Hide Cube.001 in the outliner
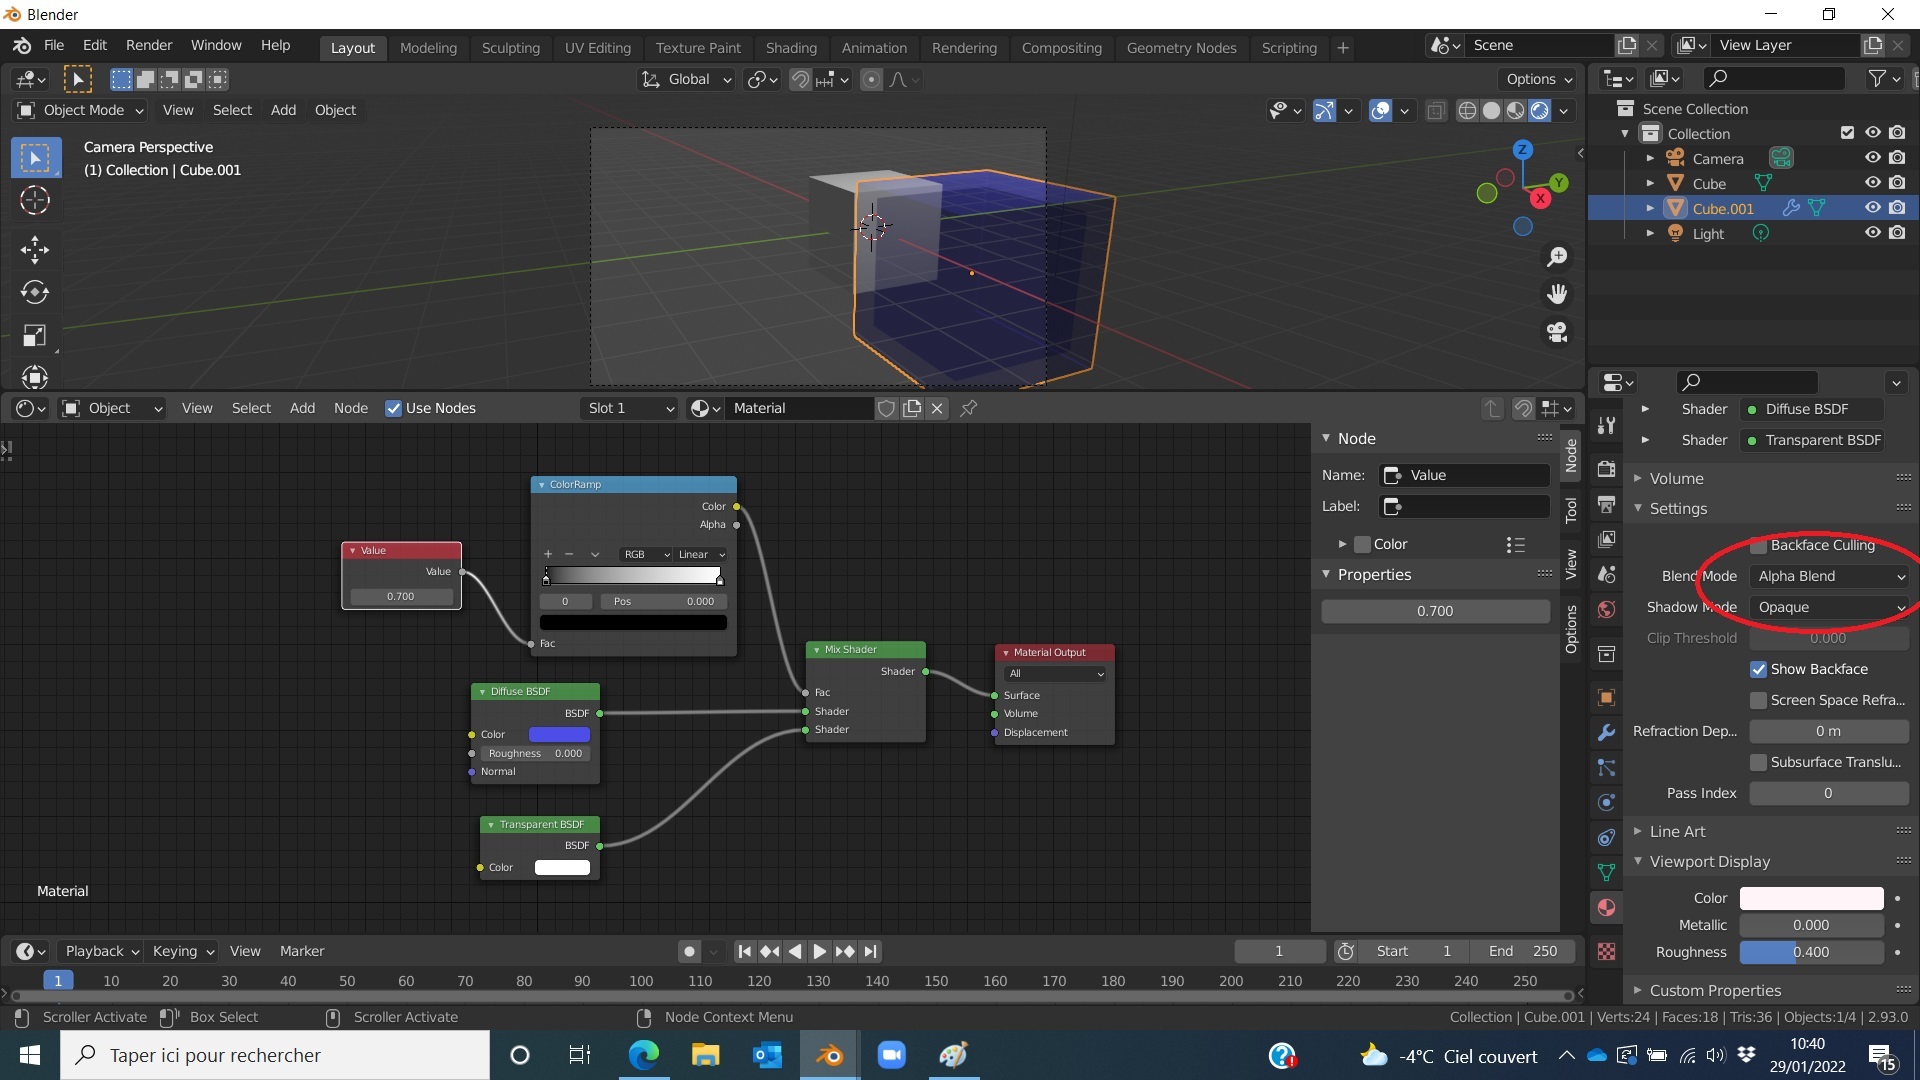The image size is (1920, 1080). [x=1872, y=208]
